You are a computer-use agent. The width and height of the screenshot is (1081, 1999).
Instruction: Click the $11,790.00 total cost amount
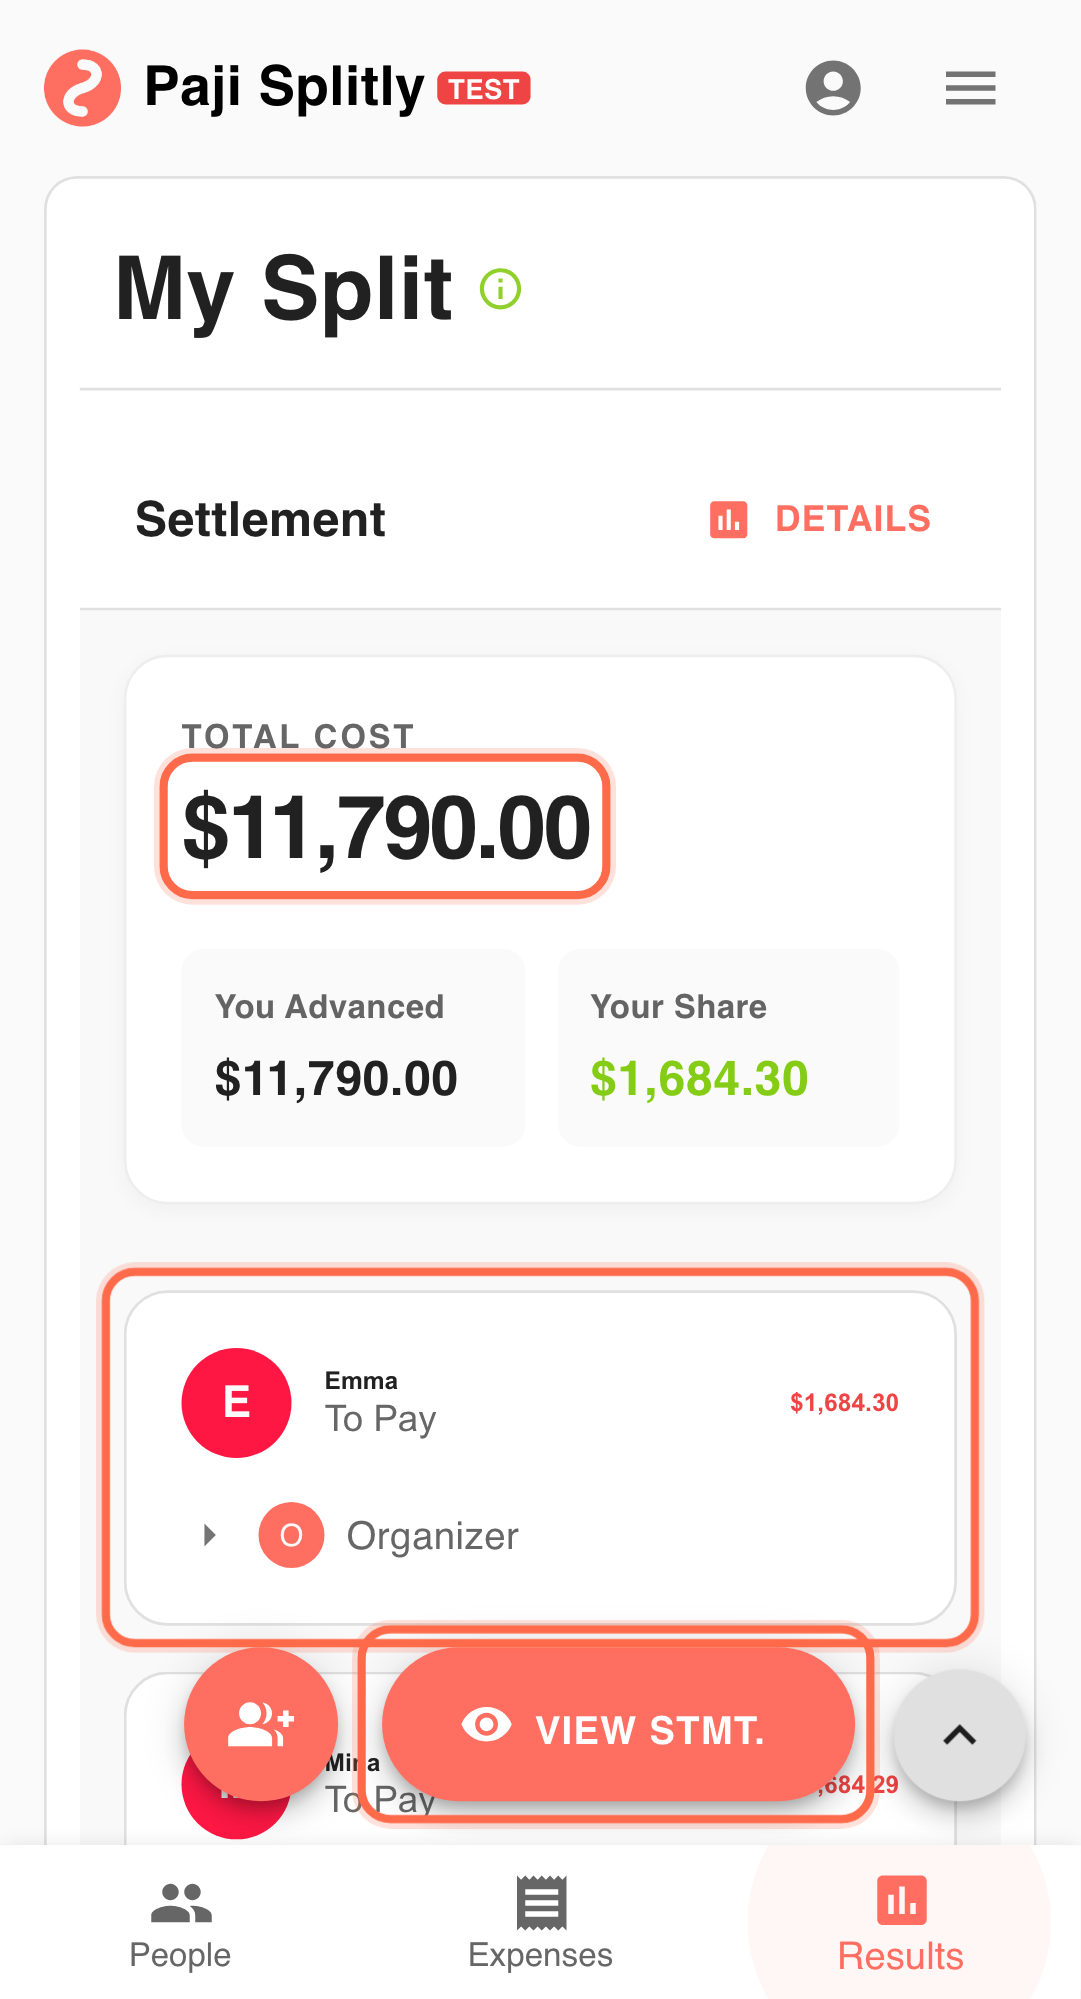[x=386, y=828]
